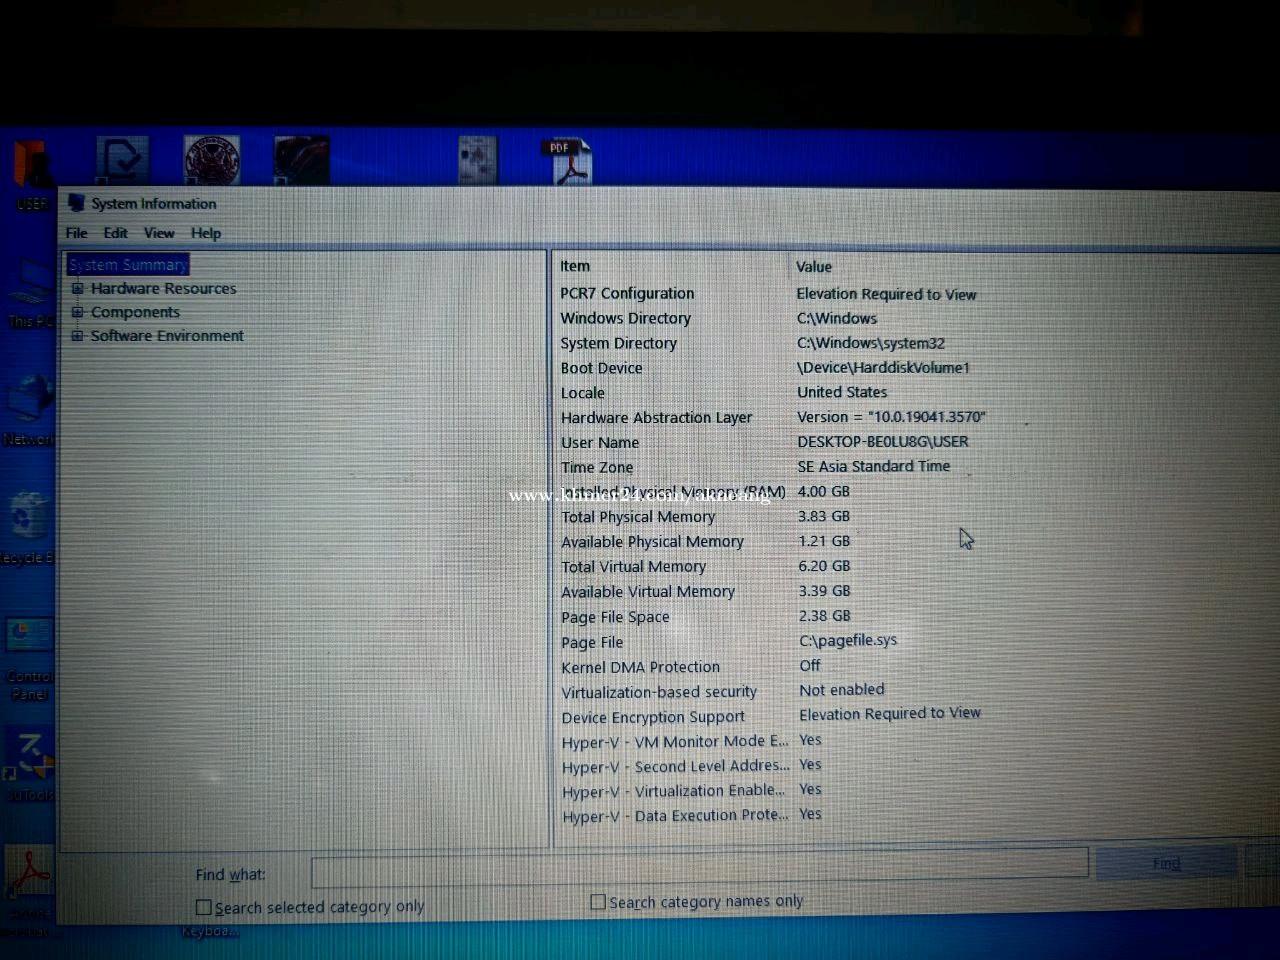Select Components category label
This screenshot has height=960, width=1280.
point(135,312)
